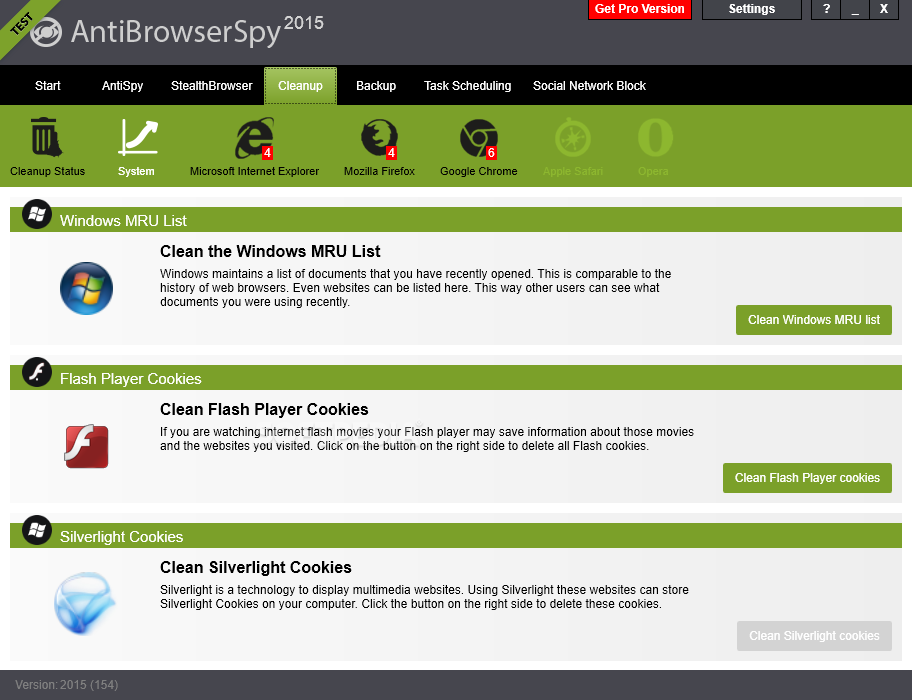Open help with the question mark button

826,9
